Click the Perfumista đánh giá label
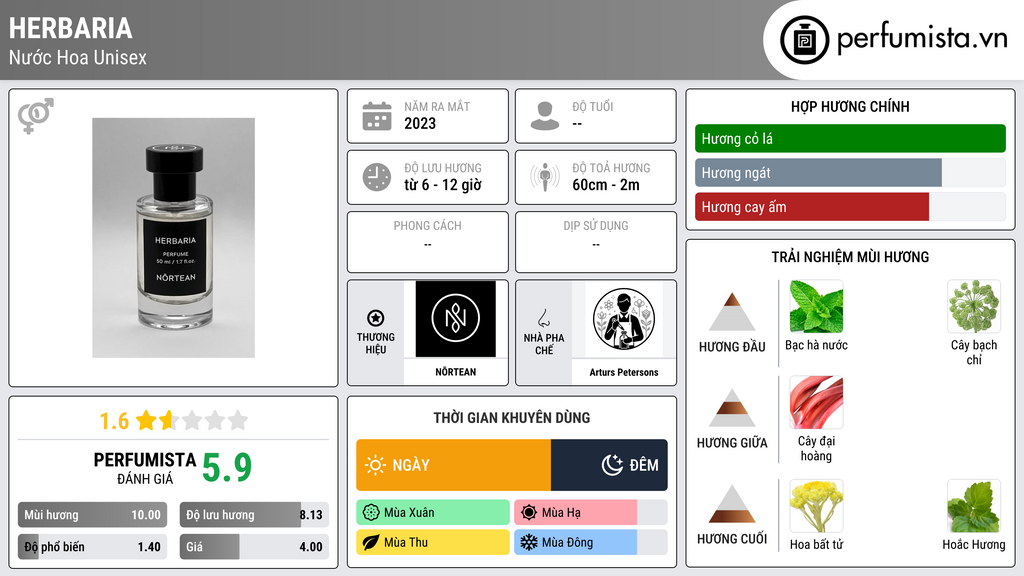Image resolution: width=1024 pixels, height=576 pixels. pyautogui.click(x=145, y=468)
